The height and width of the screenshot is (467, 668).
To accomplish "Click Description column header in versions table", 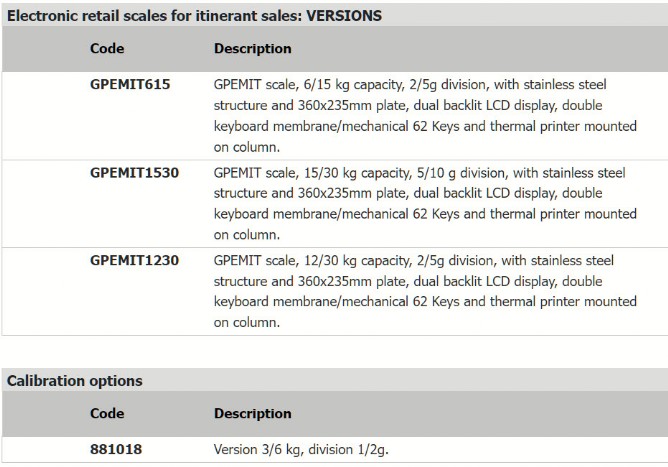I will tap(253, 49).
